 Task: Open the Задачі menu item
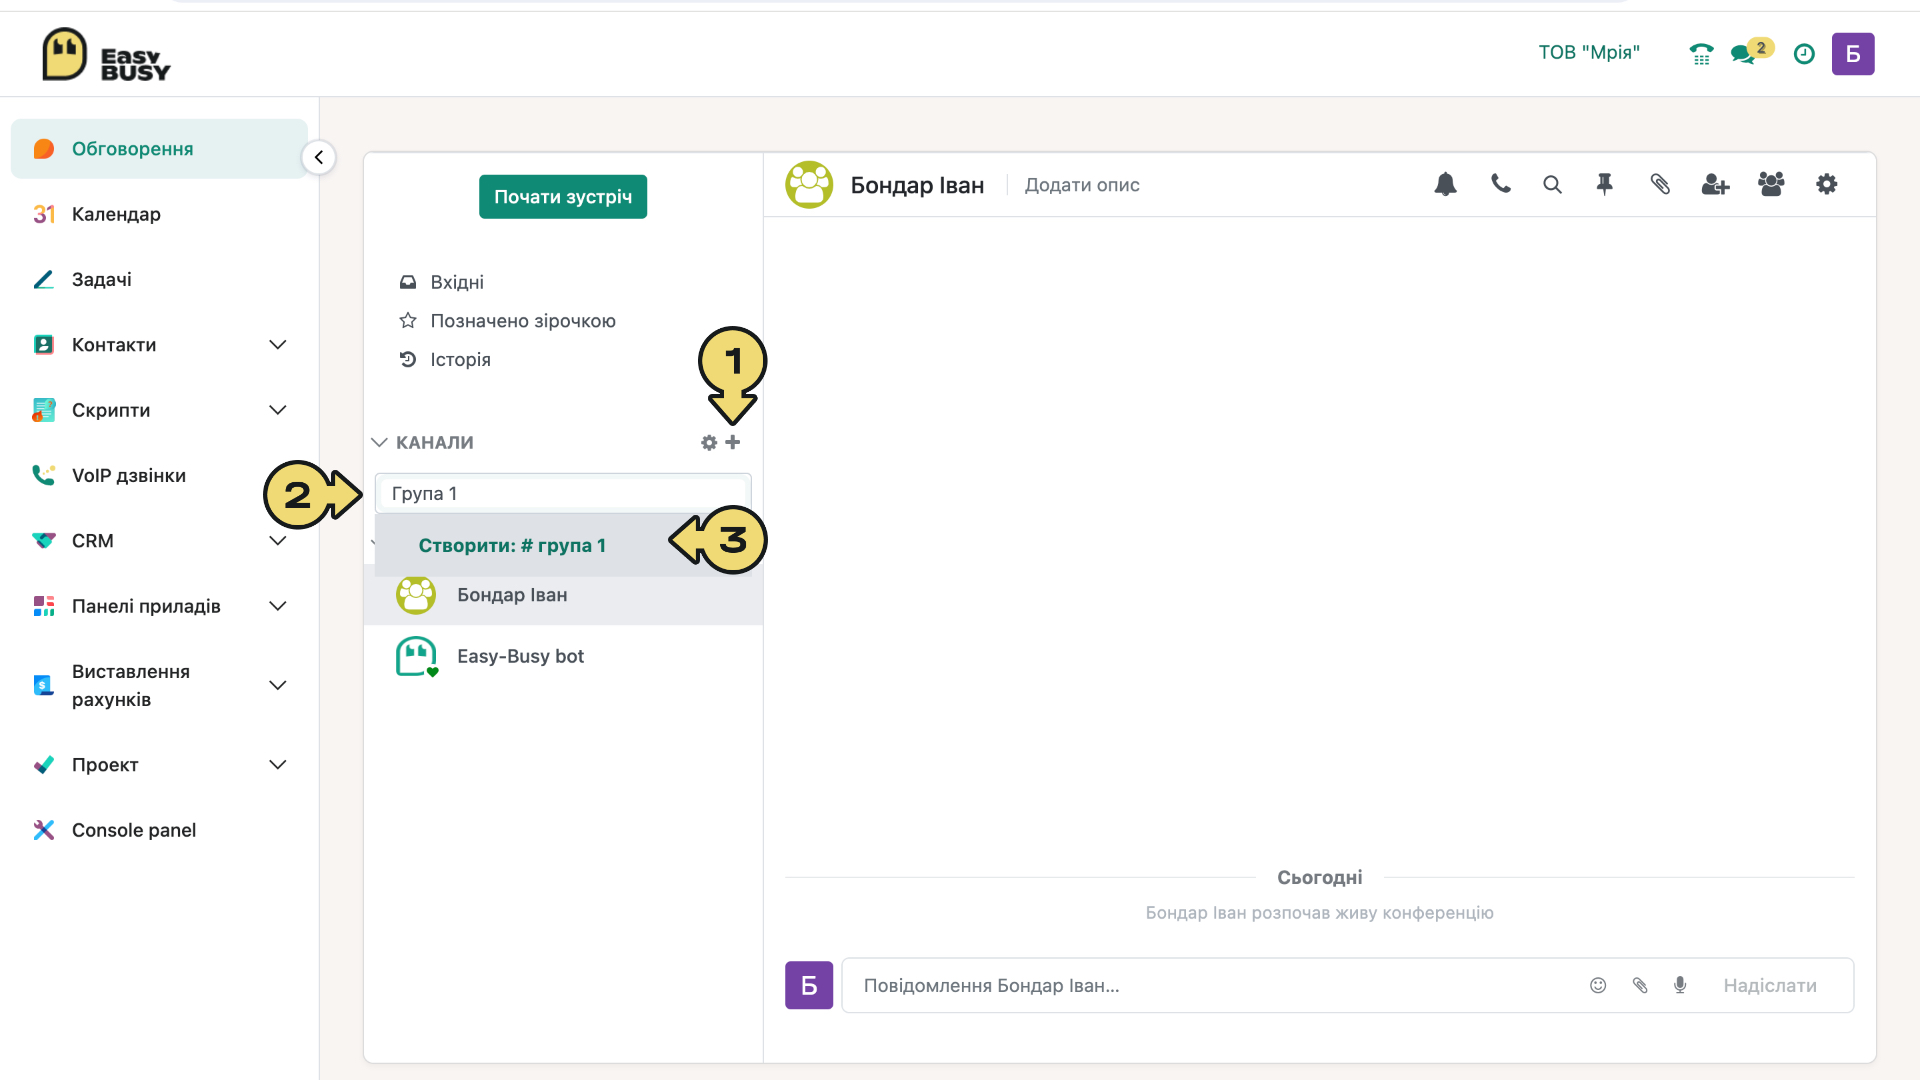tap(159, 280)
